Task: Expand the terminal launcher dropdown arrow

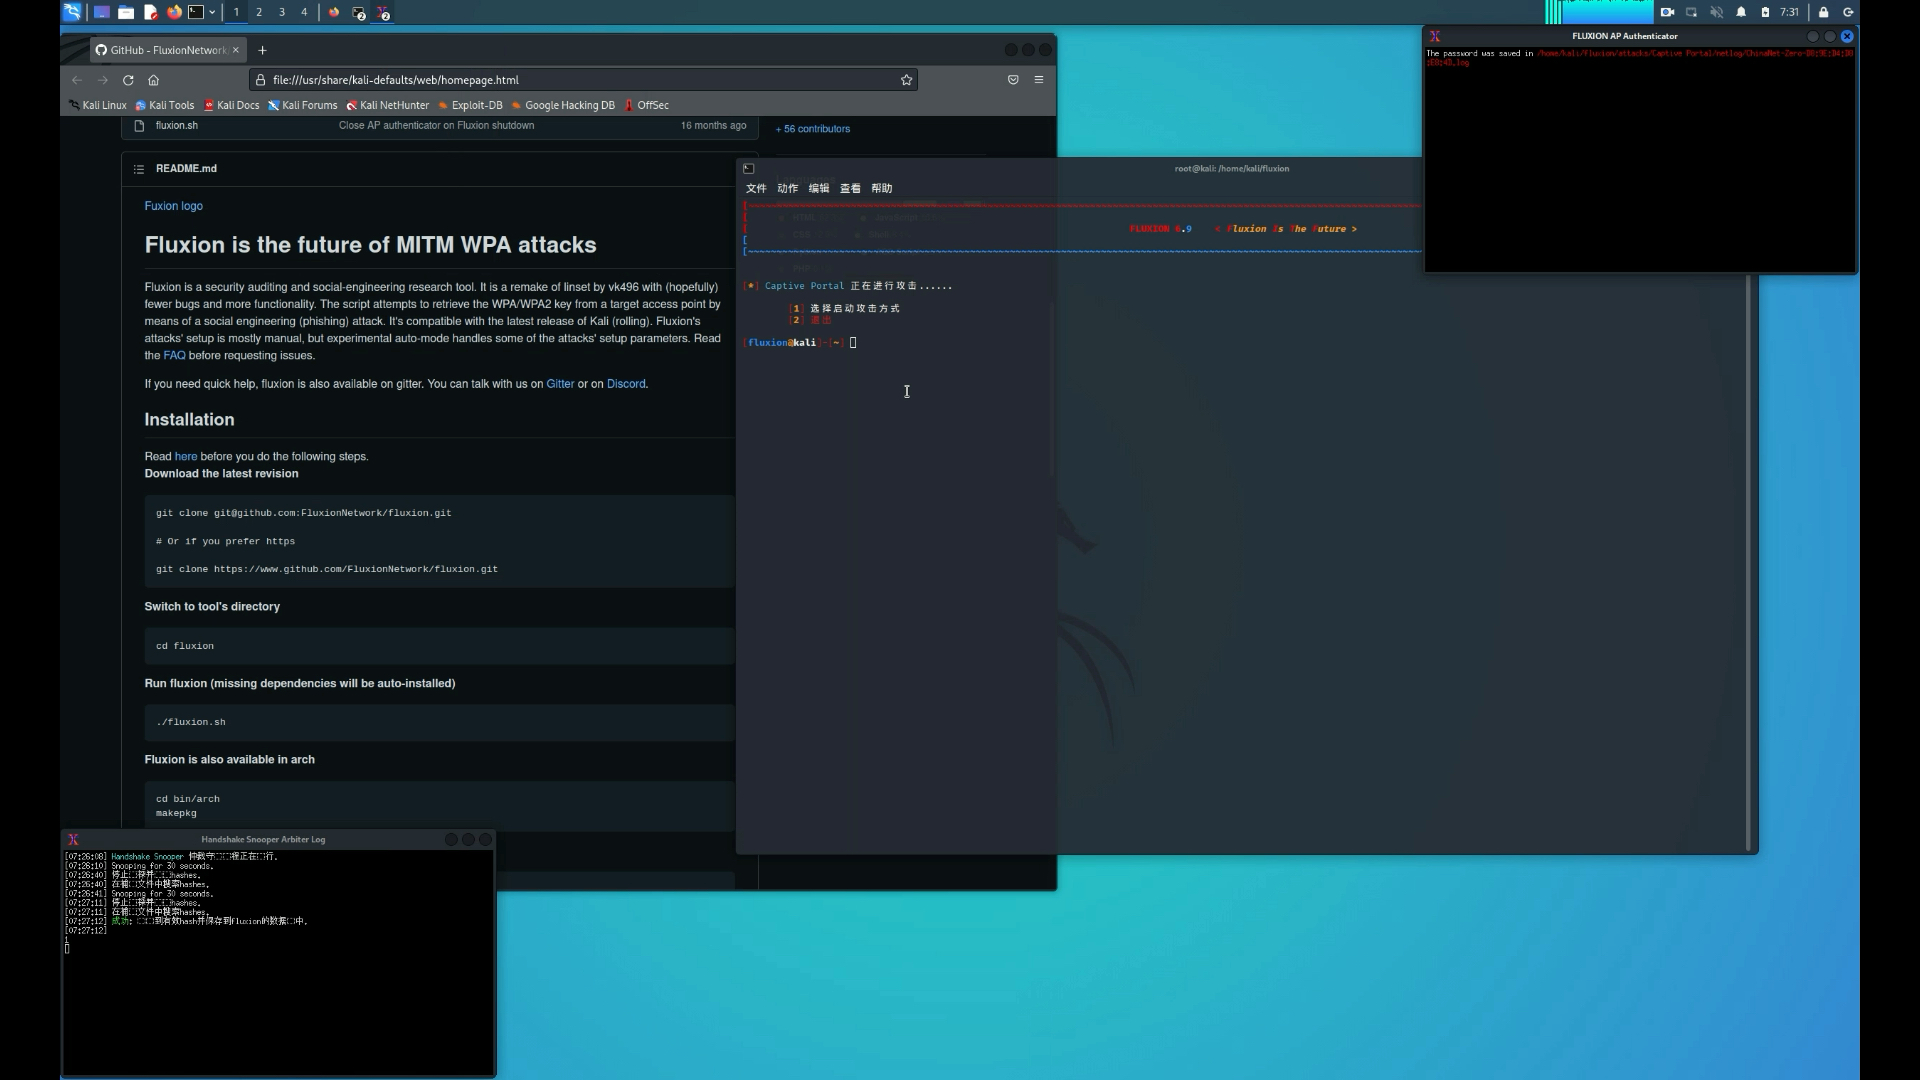Action: coord(212,12)
